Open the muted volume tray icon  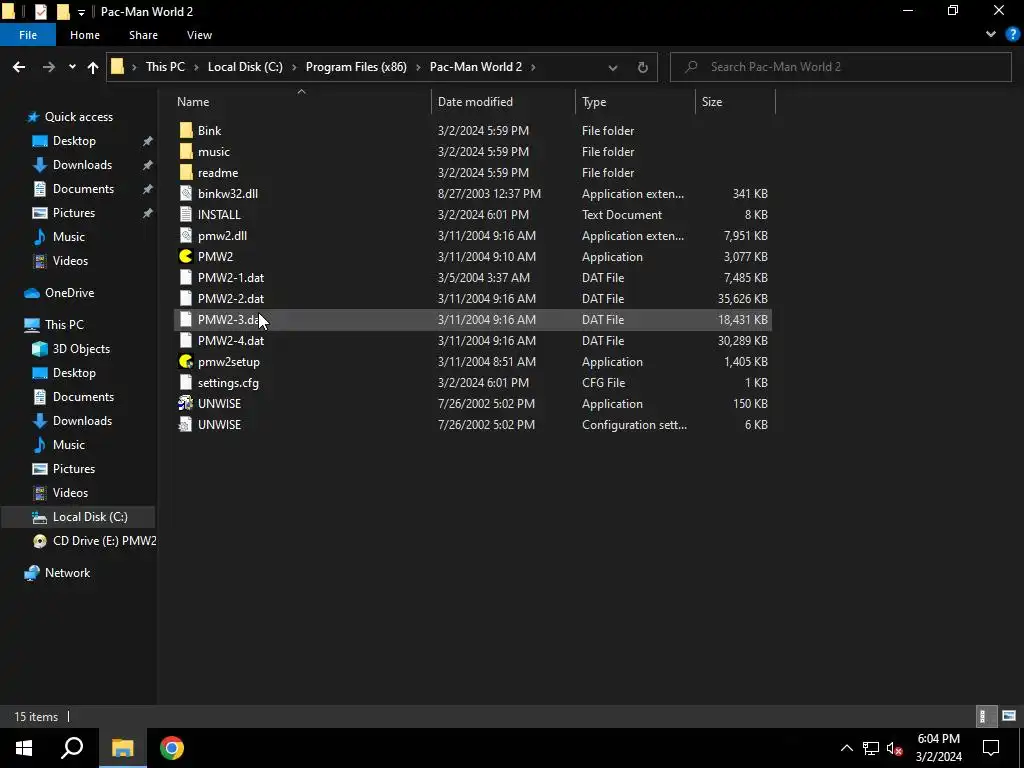coord(895,748)
